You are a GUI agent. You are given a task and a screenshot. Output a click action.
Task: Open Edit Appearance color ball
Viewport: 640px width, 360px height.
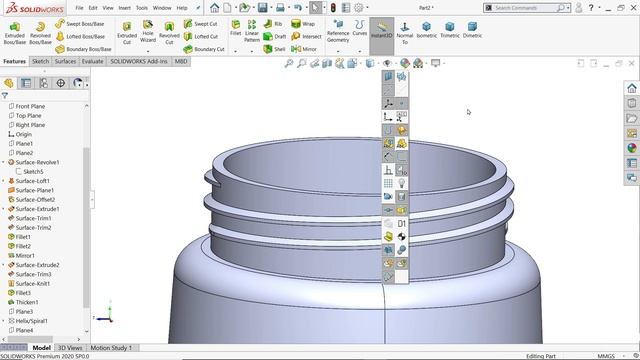[404, 63]
